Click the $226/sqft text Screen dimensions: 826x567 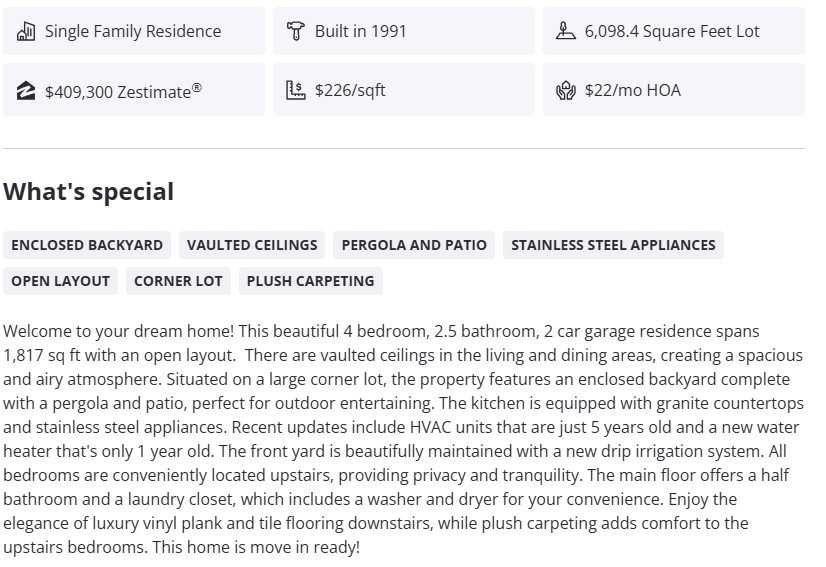350,90
